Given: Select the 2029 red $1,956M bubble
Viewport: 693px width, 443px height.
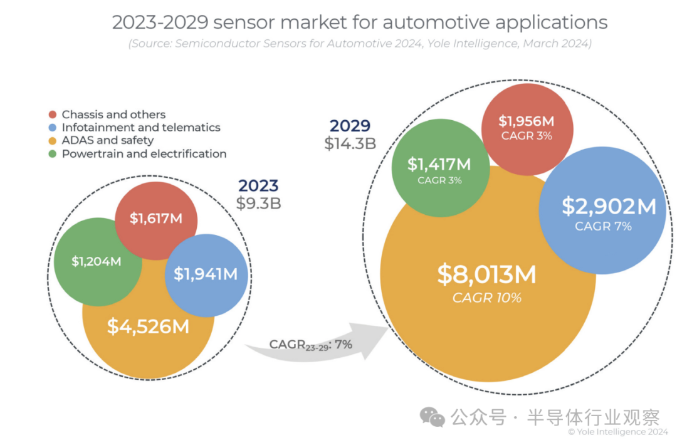Looking at the screenshot, I should point(525,127).
